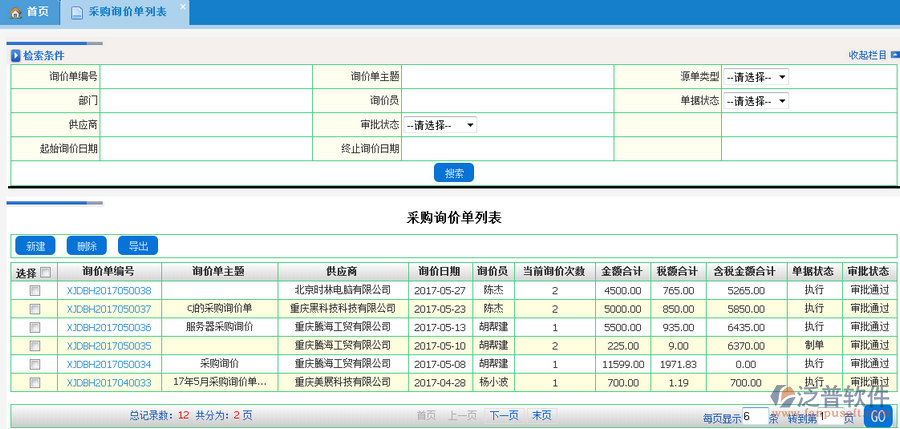Click the document icon on 采购询价单列表 tab
The image size is (900, 429).
pyautogui.click(x=77, y=12)
